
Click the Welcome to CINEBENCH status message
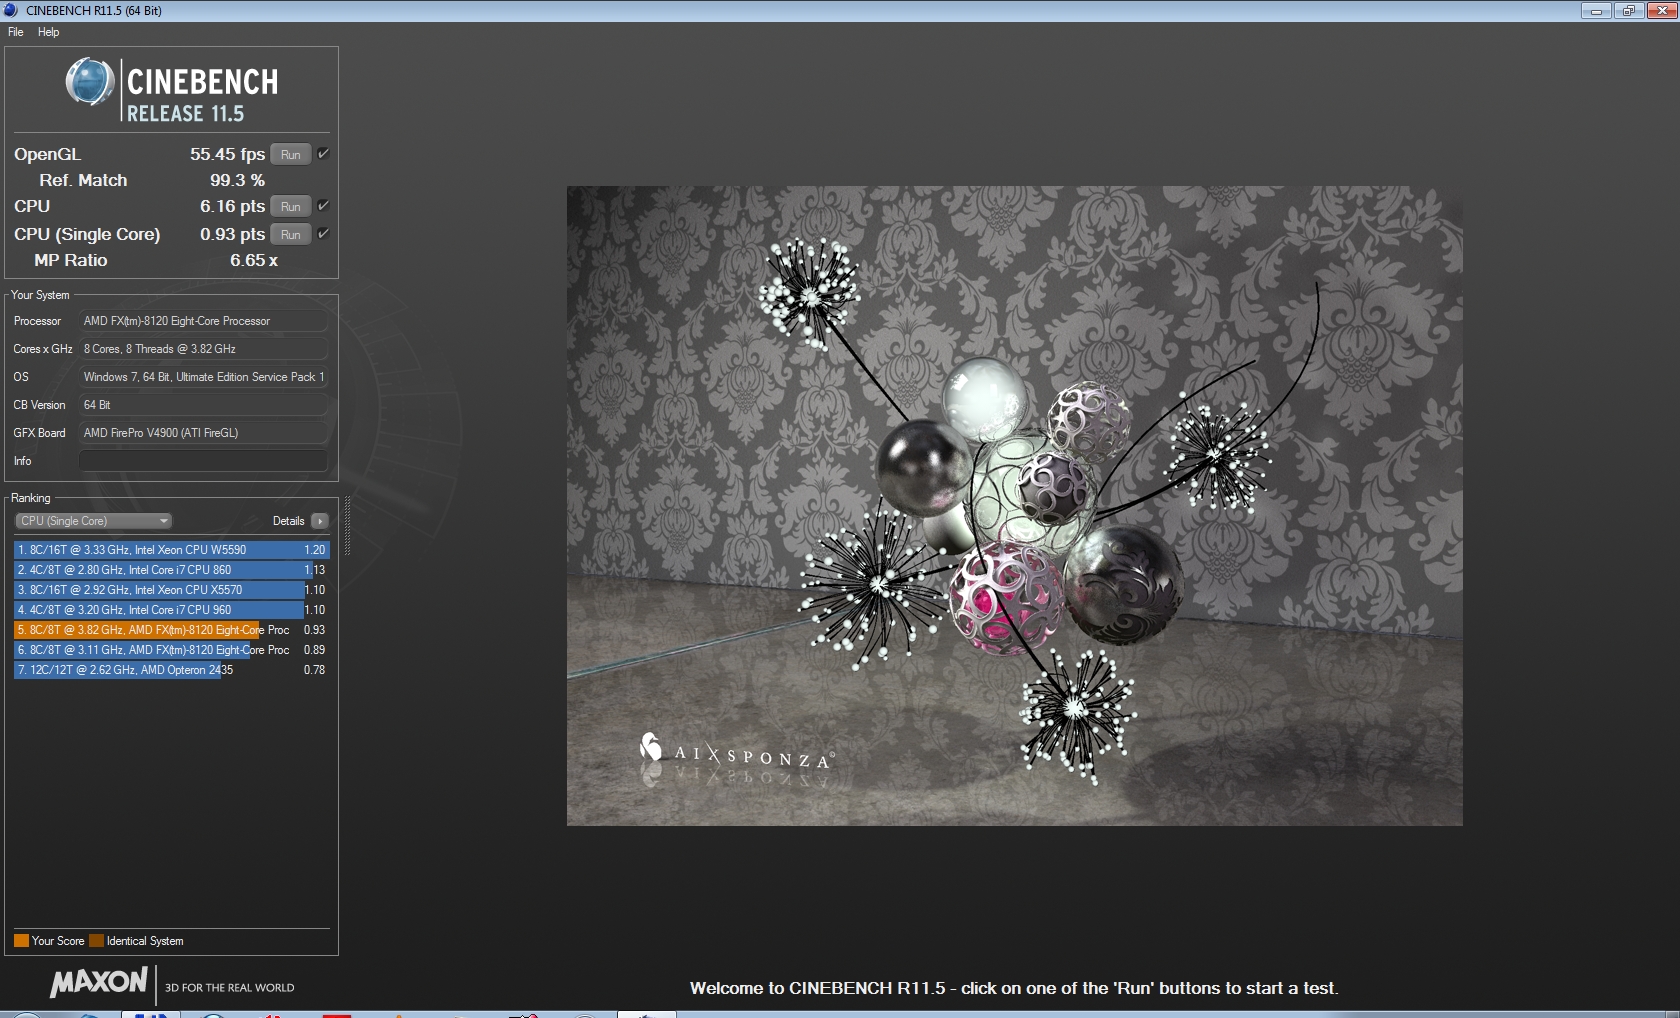click(x=1014, y=988)
